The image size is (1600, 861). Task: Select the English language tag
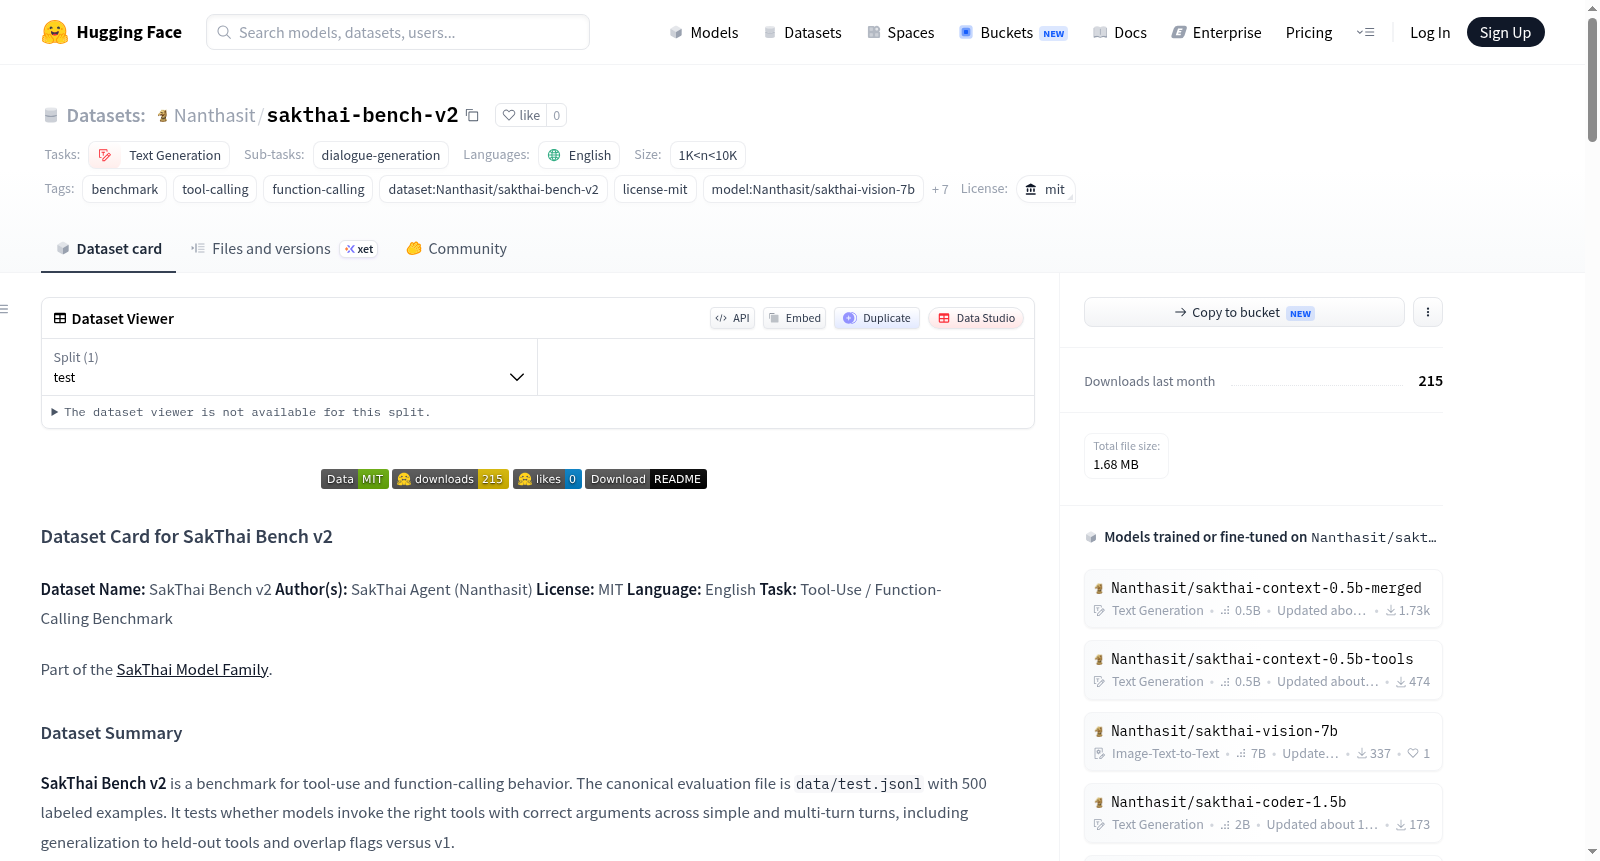click(579, 155)
